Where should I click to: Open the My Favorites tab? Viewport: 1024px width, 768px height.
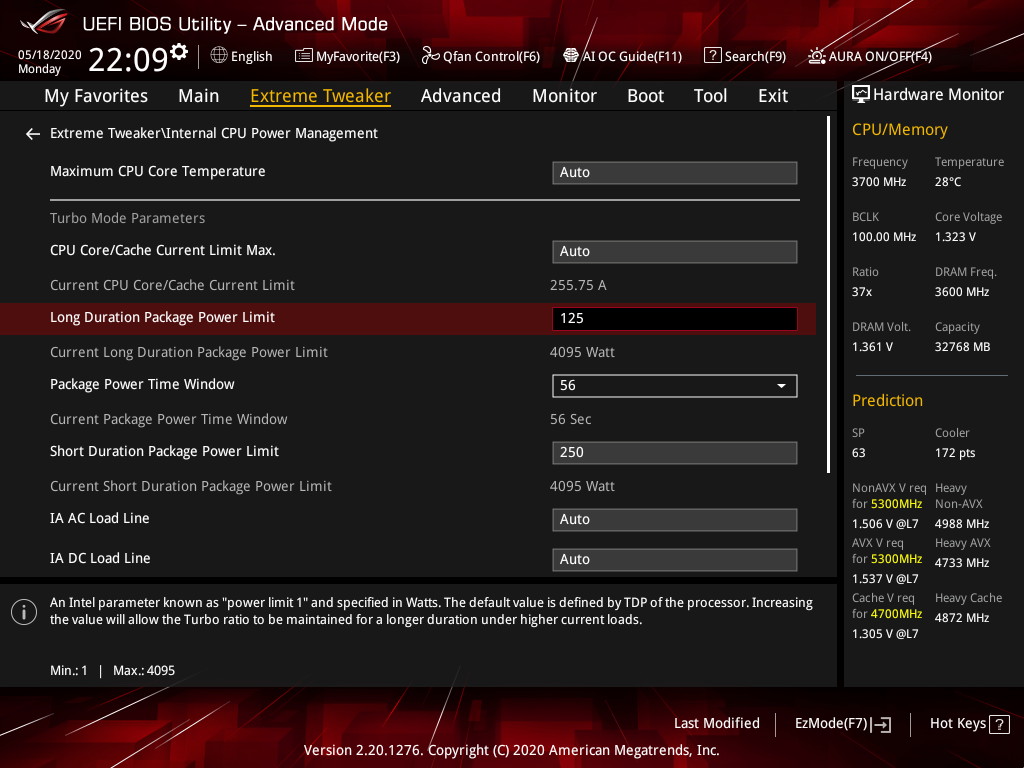click(x=96, y=96)
